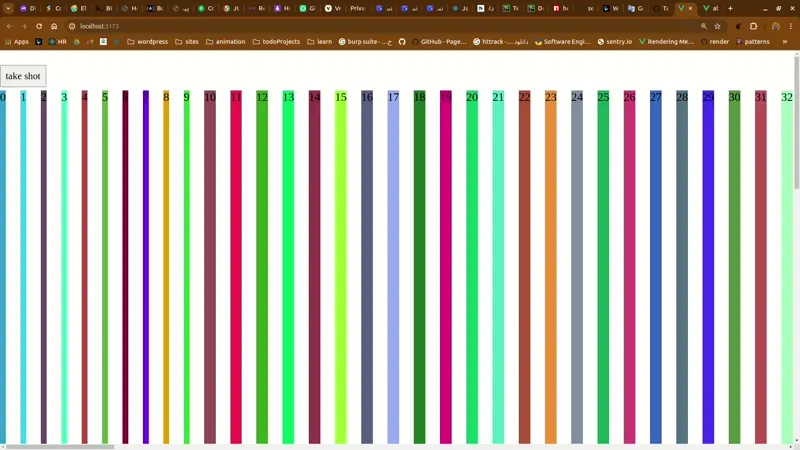800x450 pixels.
Task: Switch to the 'Gi' green icon tab
Action: 308,8
